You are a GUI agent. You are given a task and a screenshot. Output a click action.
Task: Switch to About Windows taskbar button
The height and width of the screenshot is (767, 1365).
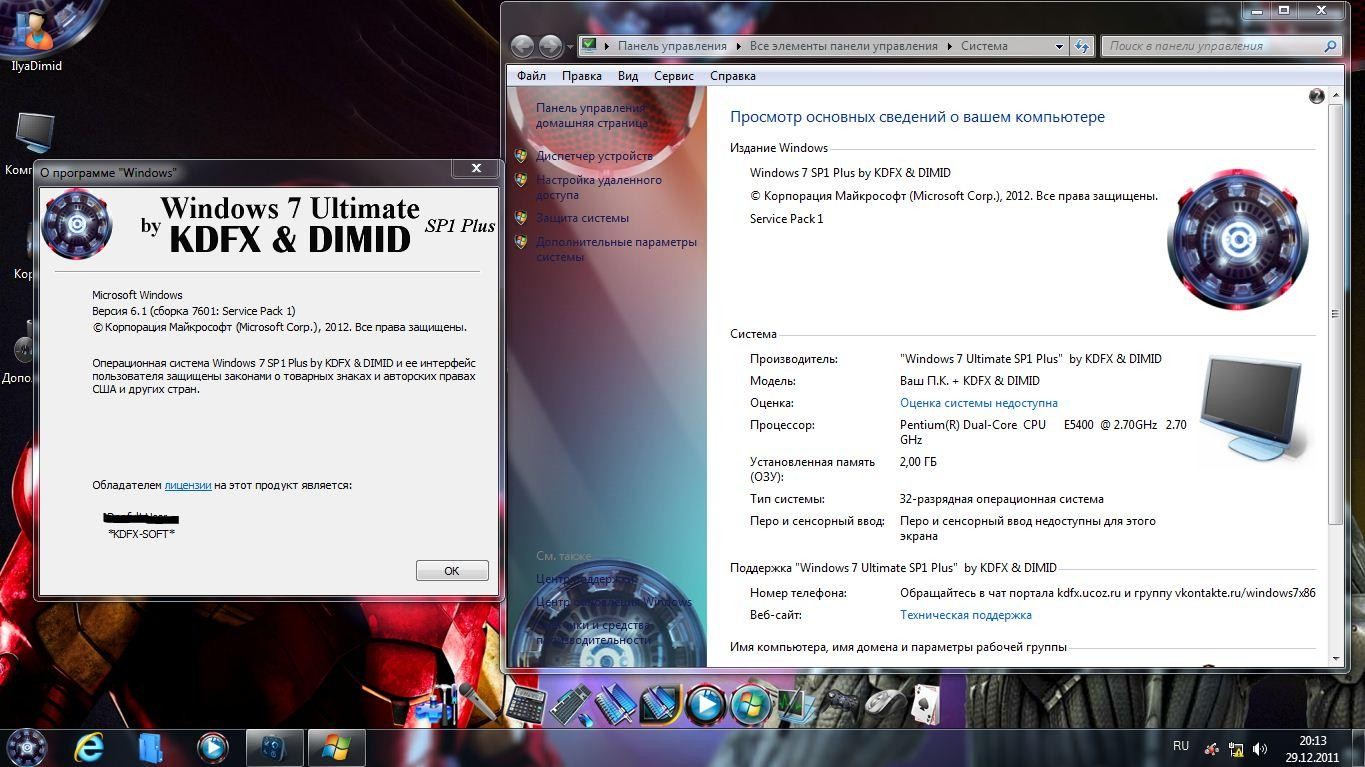pos(336,748)
